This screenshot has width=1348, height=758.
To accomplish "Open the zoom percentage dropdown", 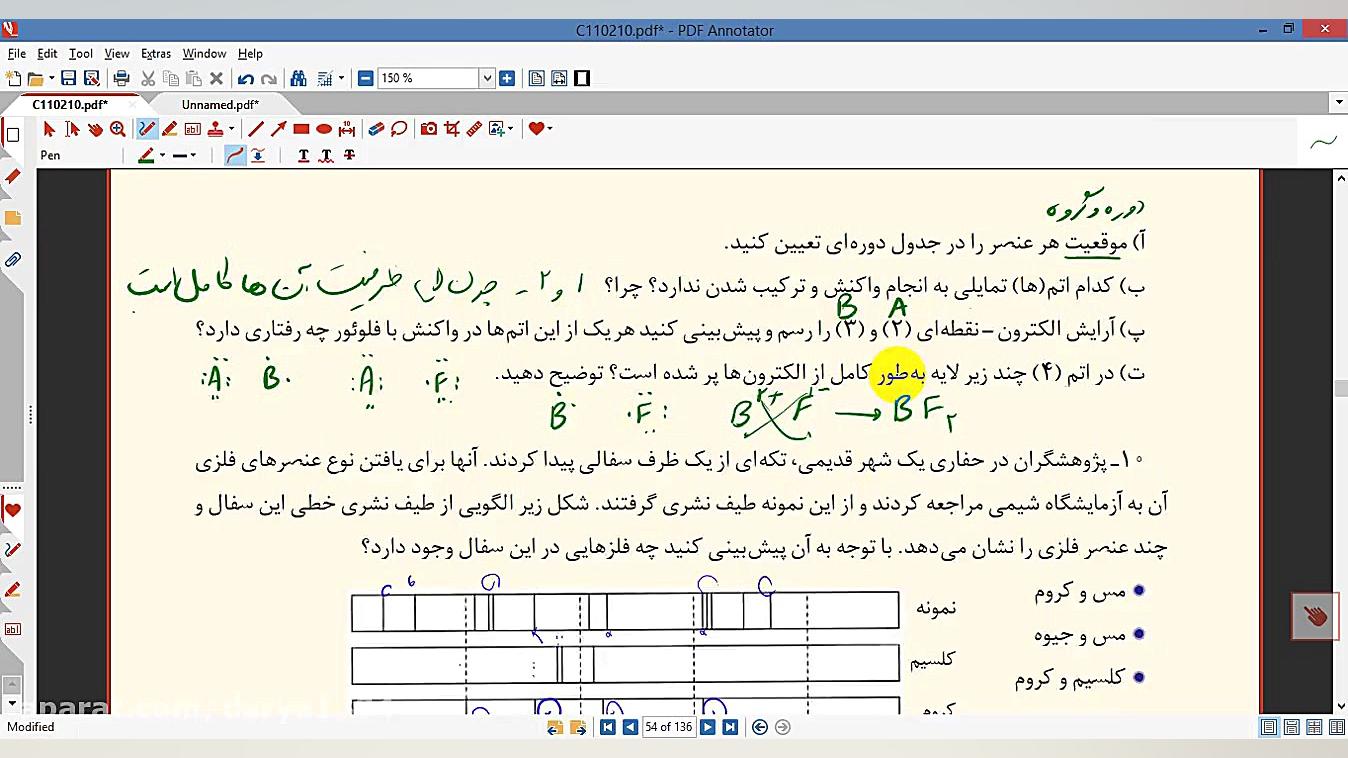I will 487,77.
